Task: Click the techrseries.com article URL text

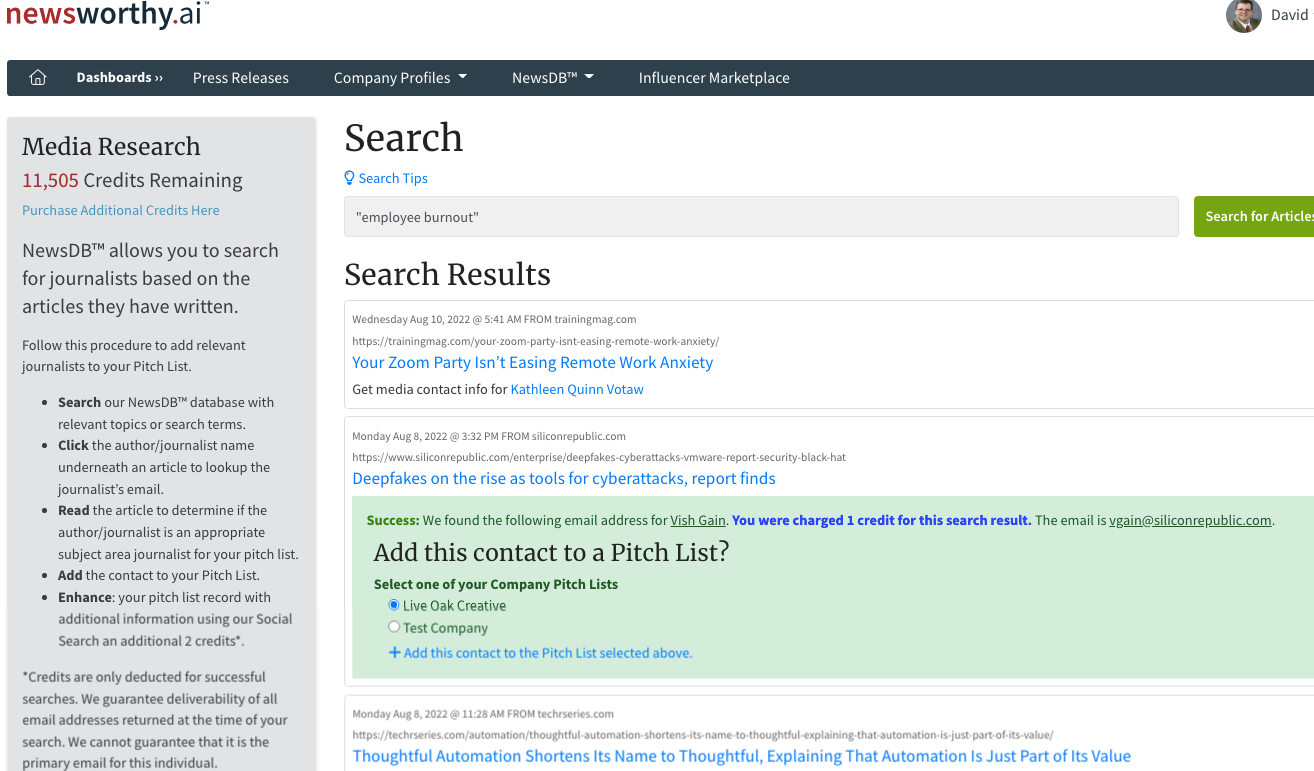Action: tap(703, 735)
